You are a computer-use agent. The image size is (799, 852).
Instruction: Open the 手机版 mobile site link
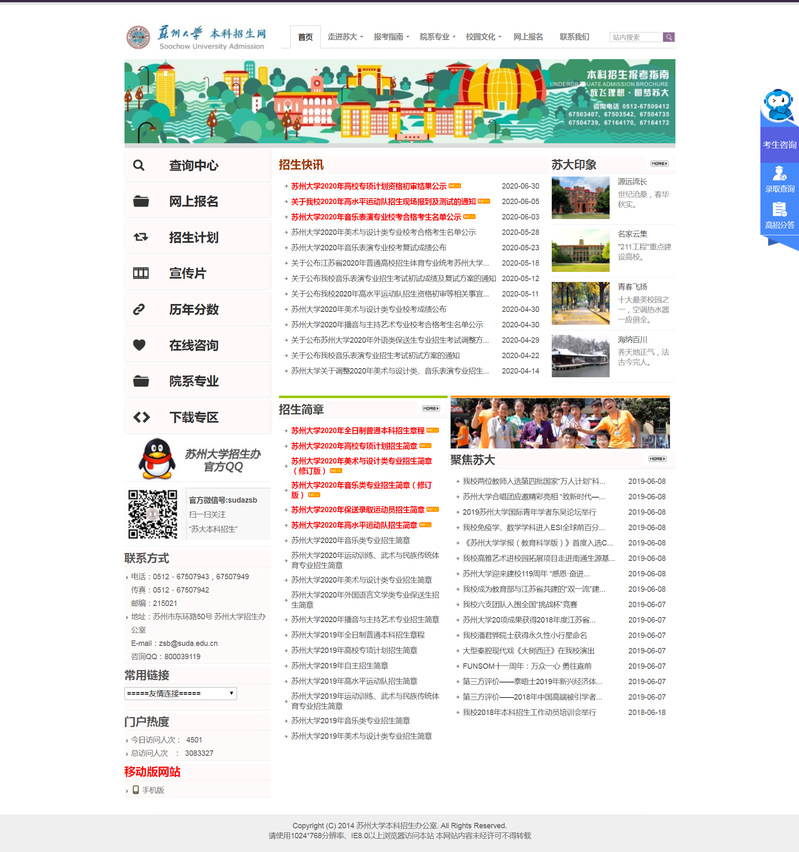152,790
